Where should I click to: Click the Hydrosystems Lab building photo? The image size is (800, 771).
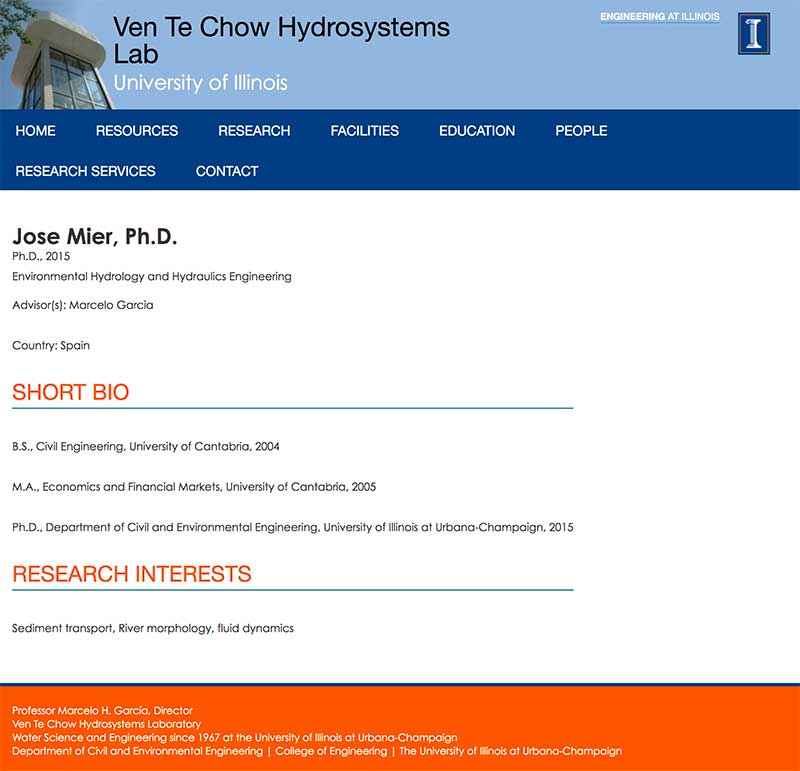tap(55, 55)
